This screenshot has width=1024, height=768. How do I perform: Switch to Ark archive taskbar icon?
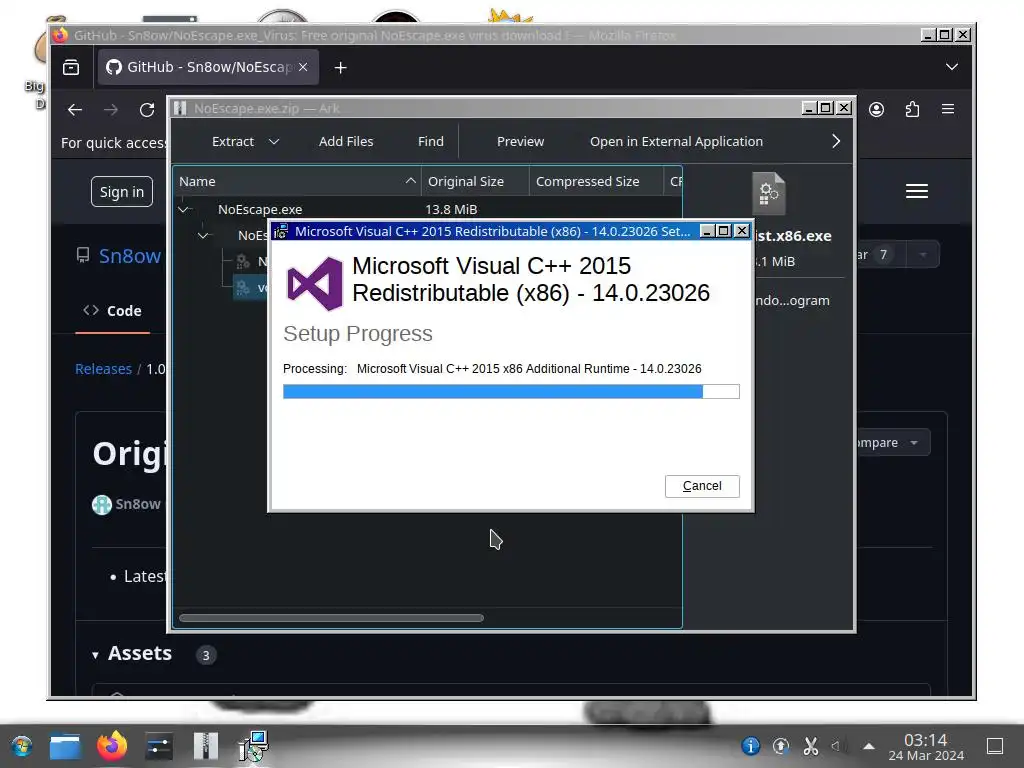[x=206, y=746]
